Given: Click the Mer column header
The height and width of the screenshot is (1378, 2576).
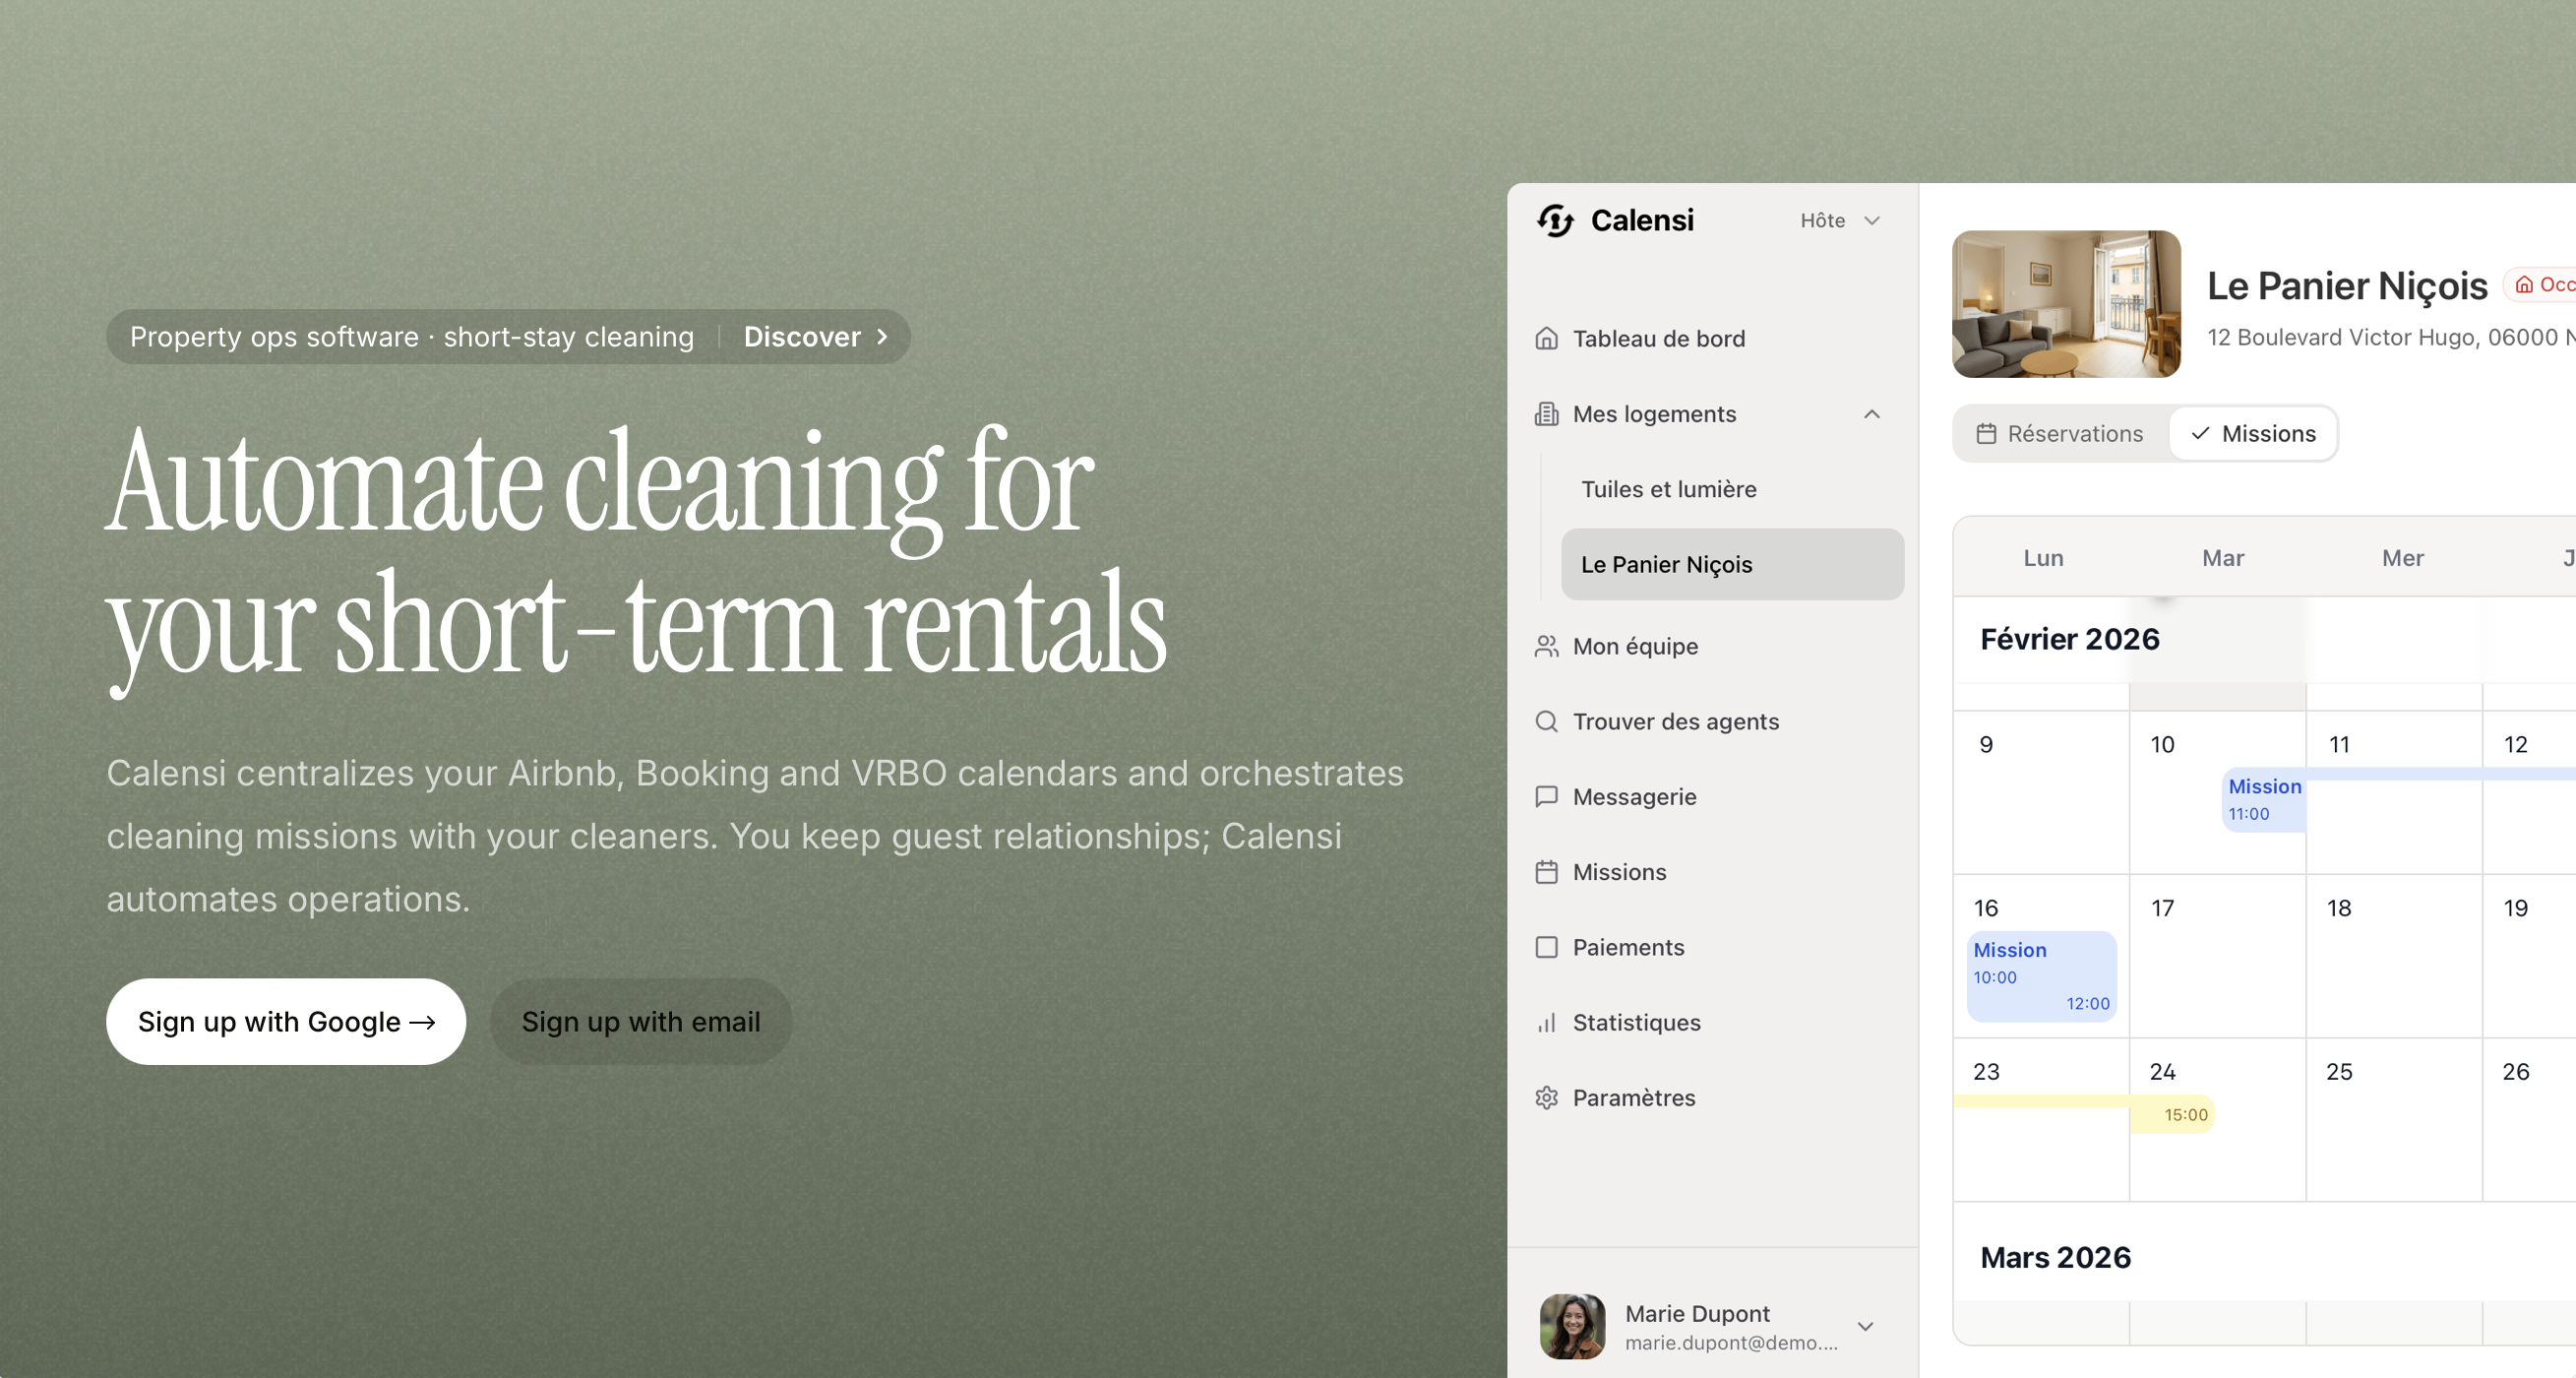Looking at the screenshot, I should click(2402, 558).
